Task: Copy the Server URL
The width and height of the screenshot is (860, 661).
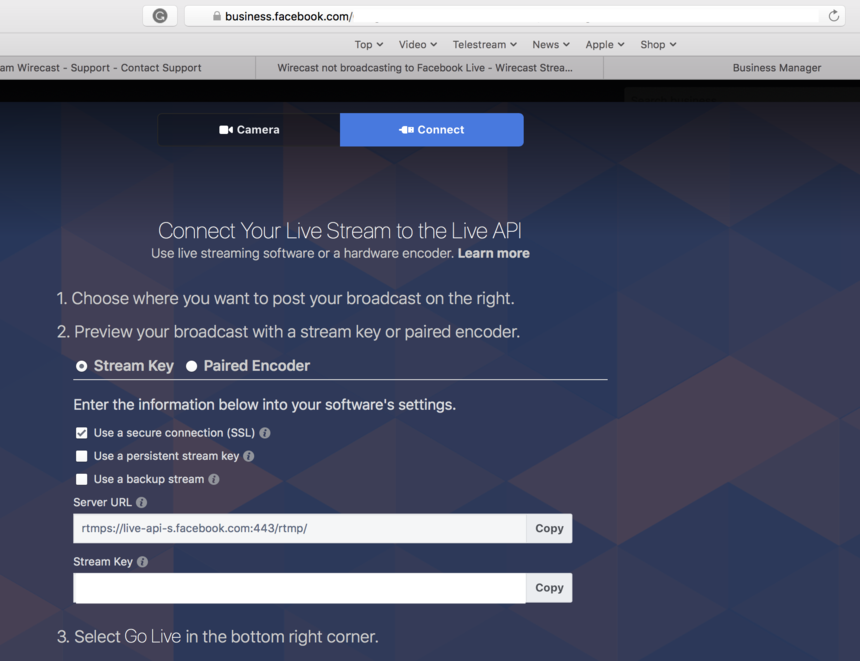Action: (549, 528)
